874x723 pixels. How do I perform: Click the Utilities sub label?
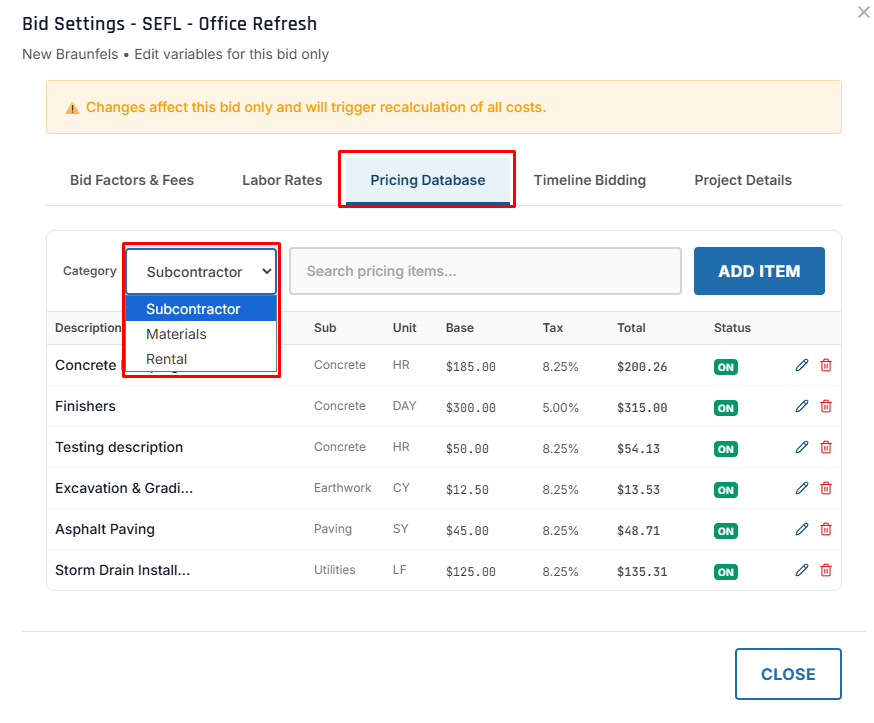(x=334, y=570)
